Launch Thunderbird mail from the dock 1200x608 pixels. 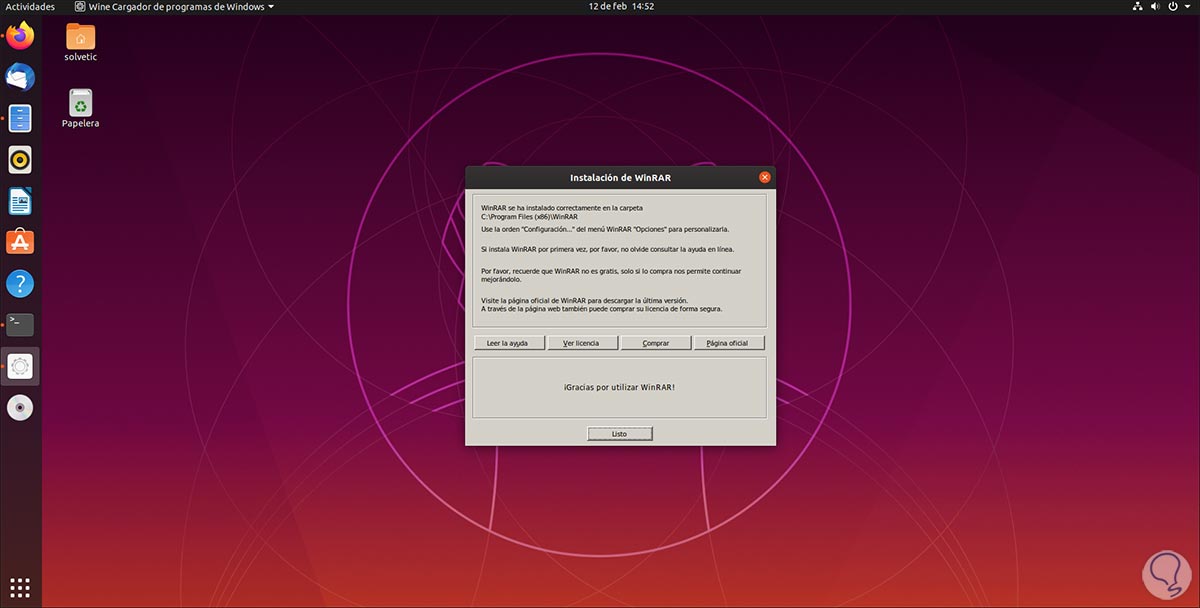pyautogui.click(x=20, y=77)
